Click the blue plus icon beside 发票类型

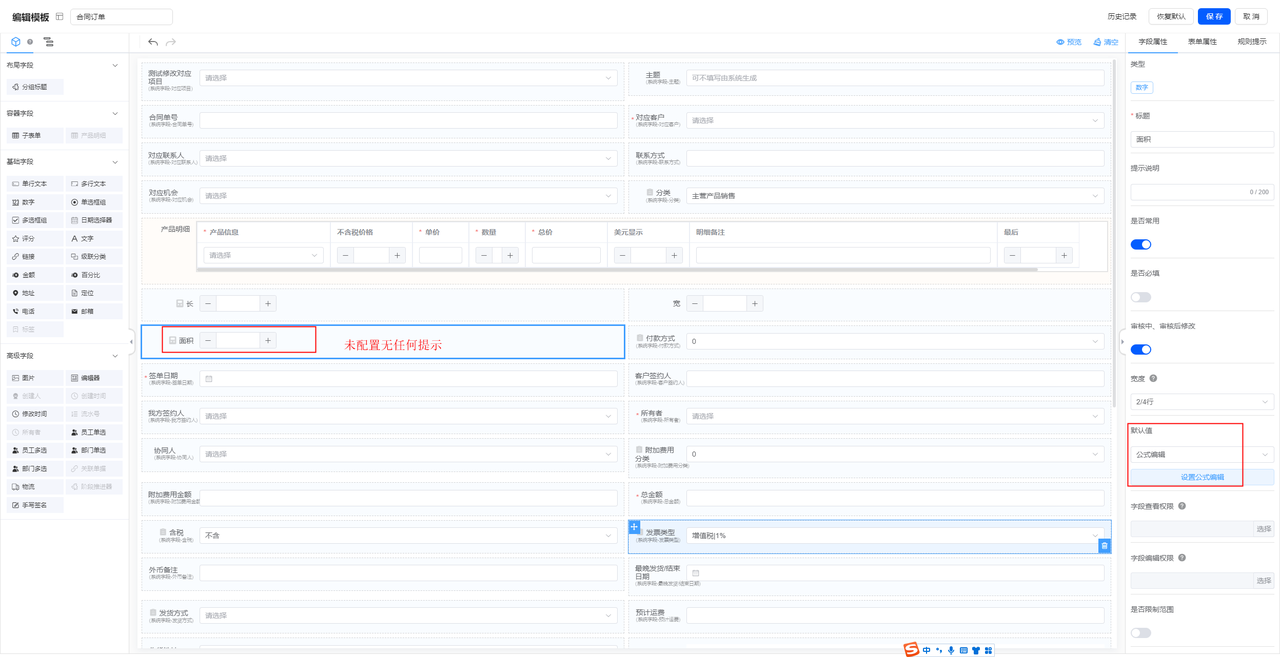634,526
